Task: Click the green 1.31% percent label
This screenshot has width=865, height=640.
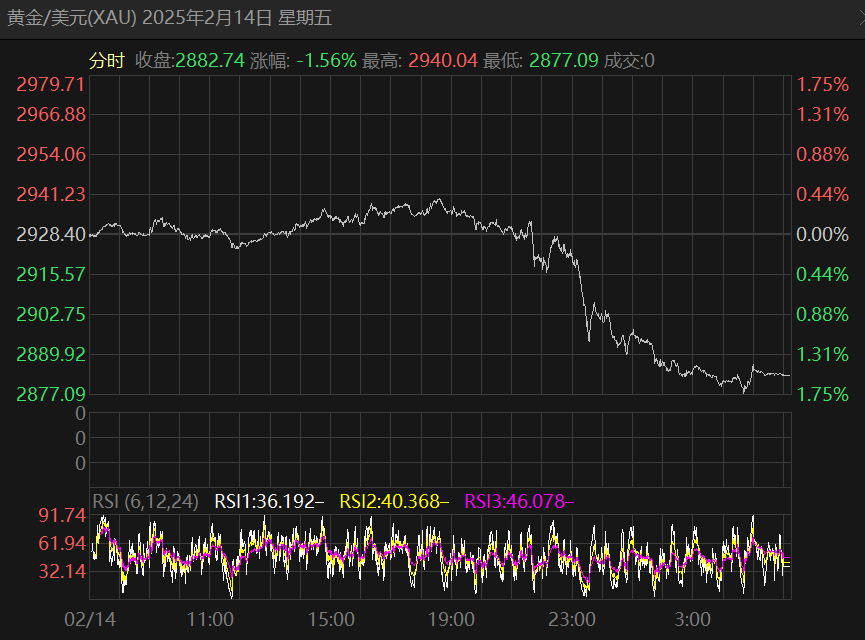Action: click(822, 354)
